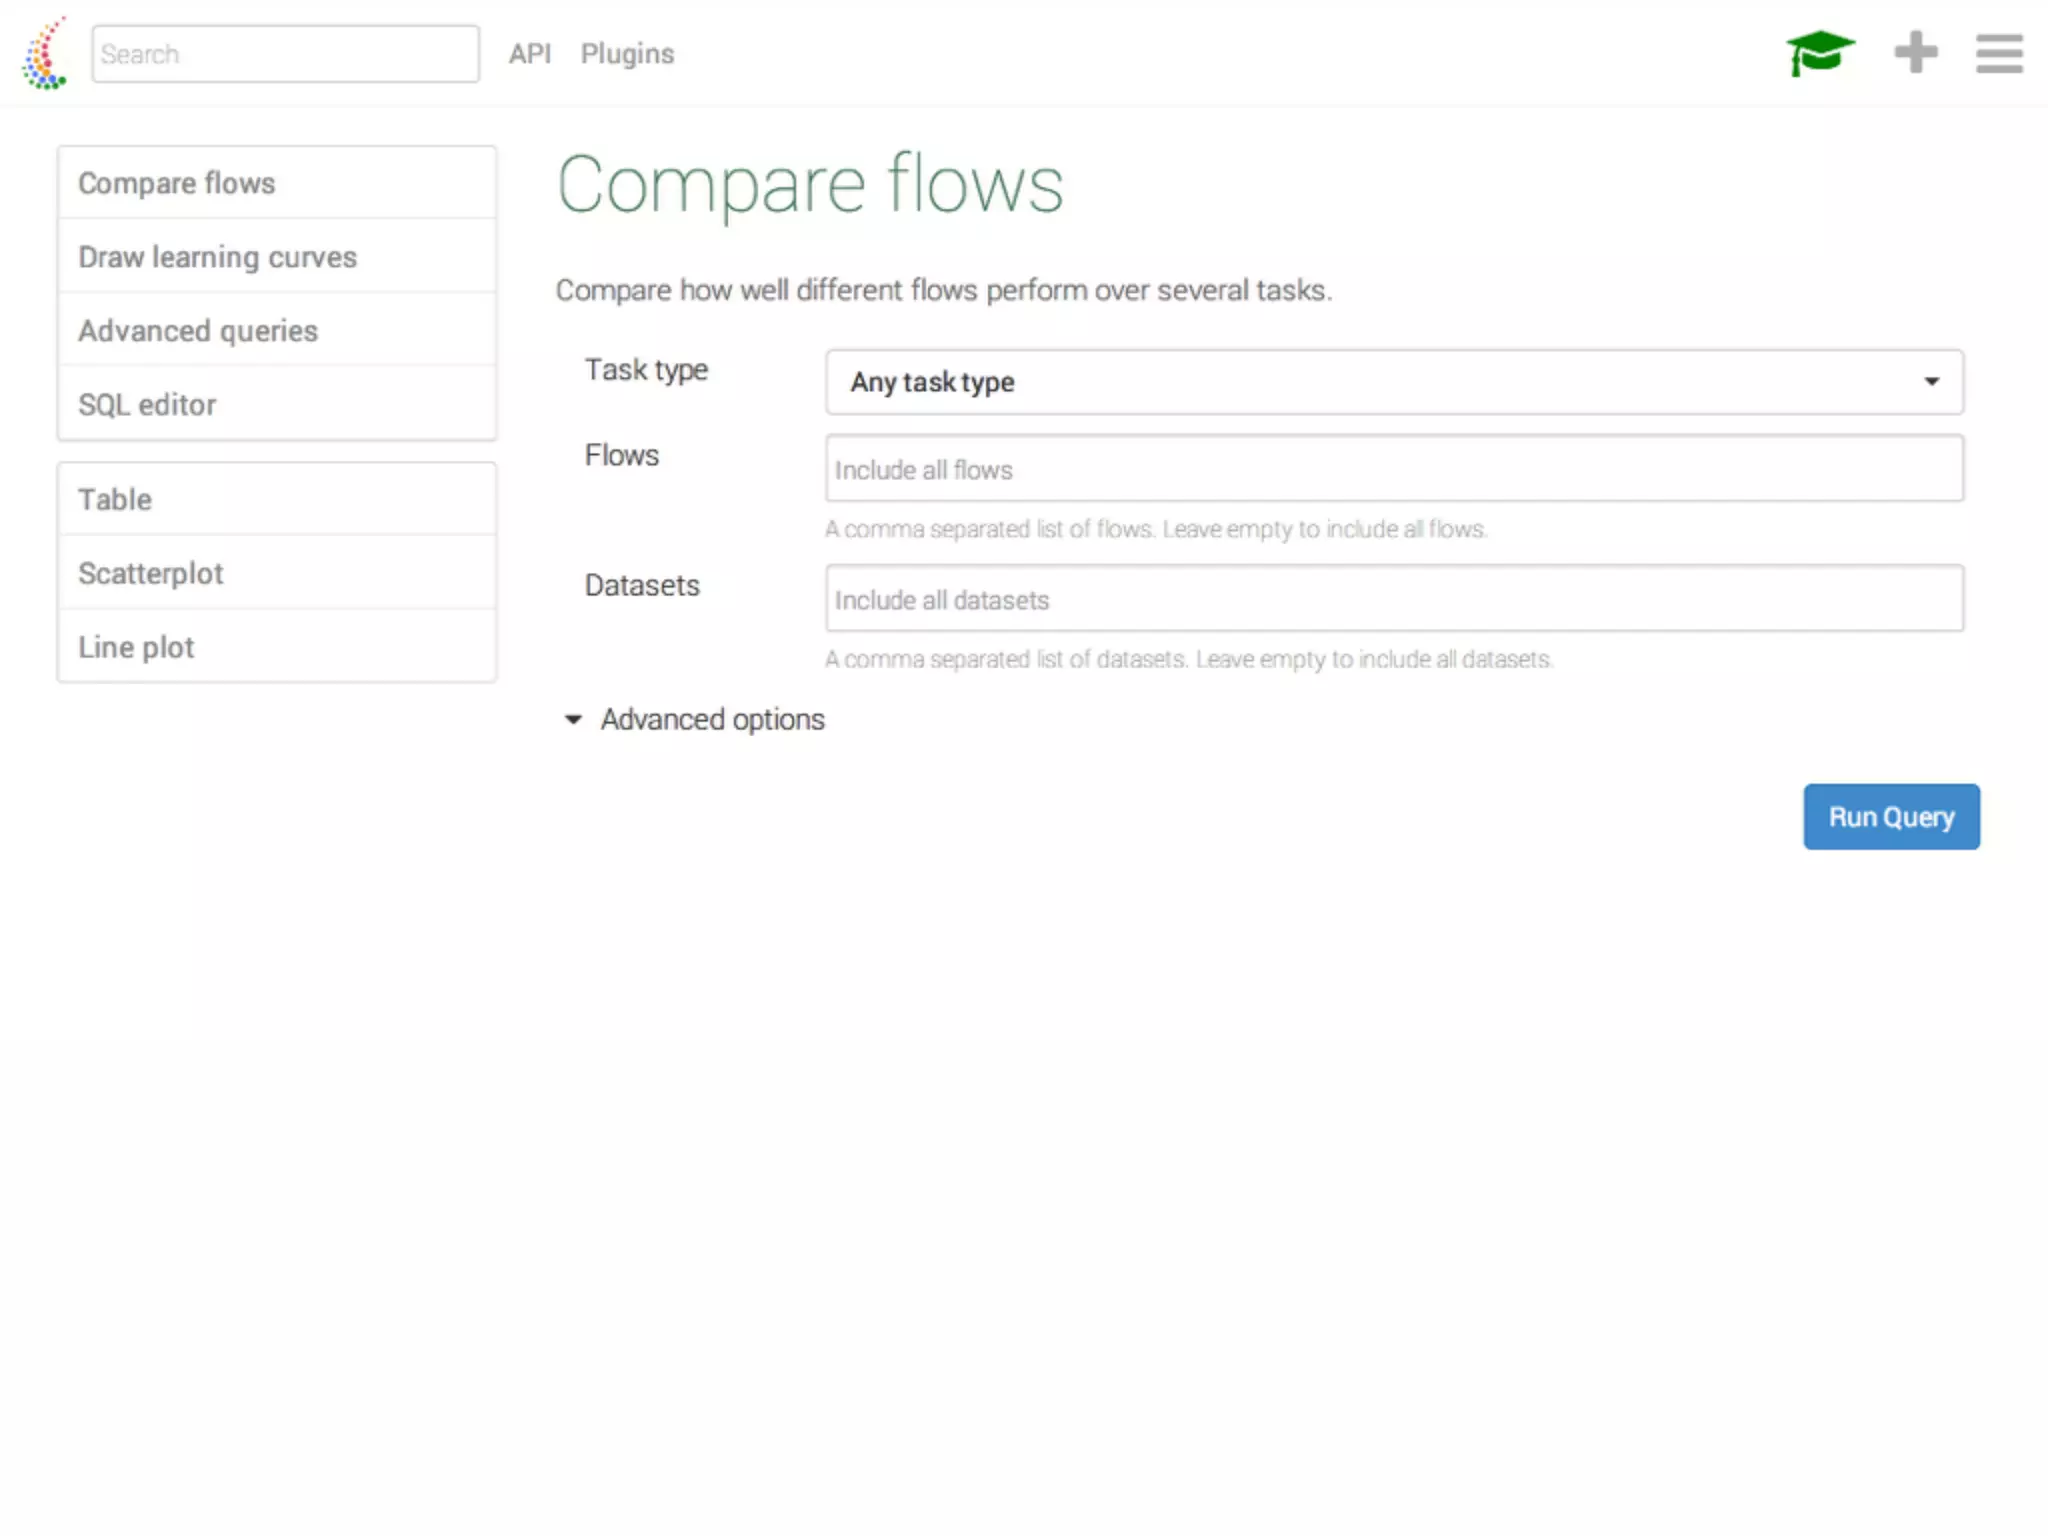This screenshot has height=1536, width=2048.
Task: Open the API link
Action: pos(529,54)
